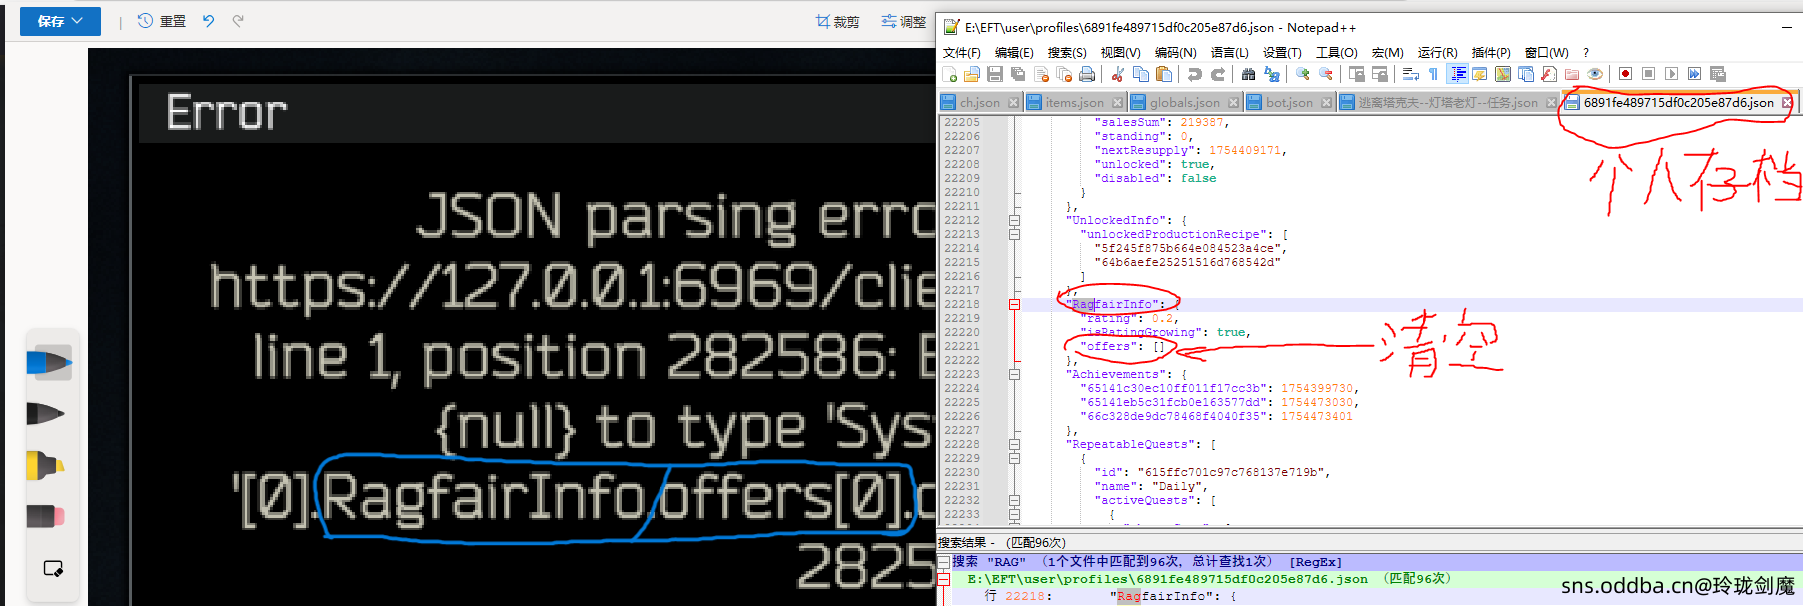Click the New file icon in Notepad++
The width and height of the screenshot is (1803, 606).
point(949,74)
